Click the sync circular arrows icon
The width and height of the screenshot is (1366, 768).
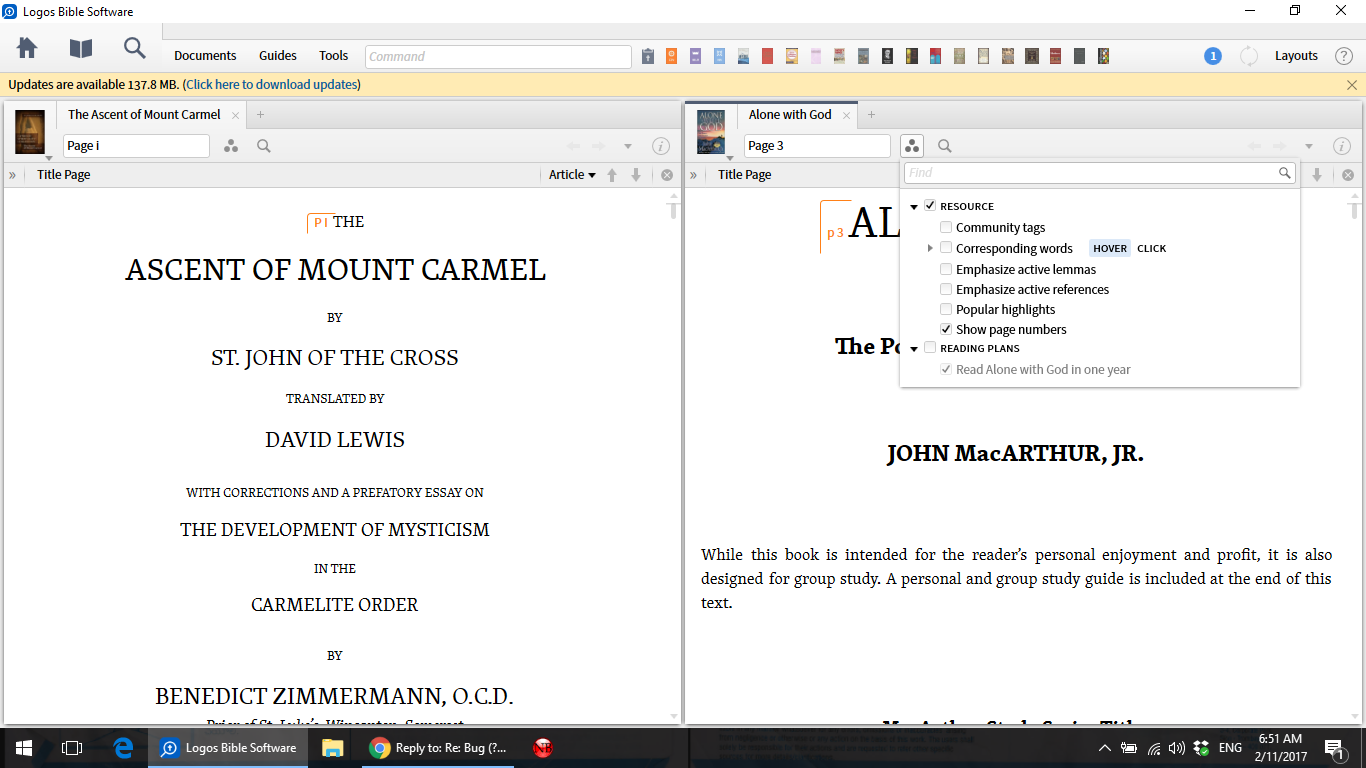1249,56
